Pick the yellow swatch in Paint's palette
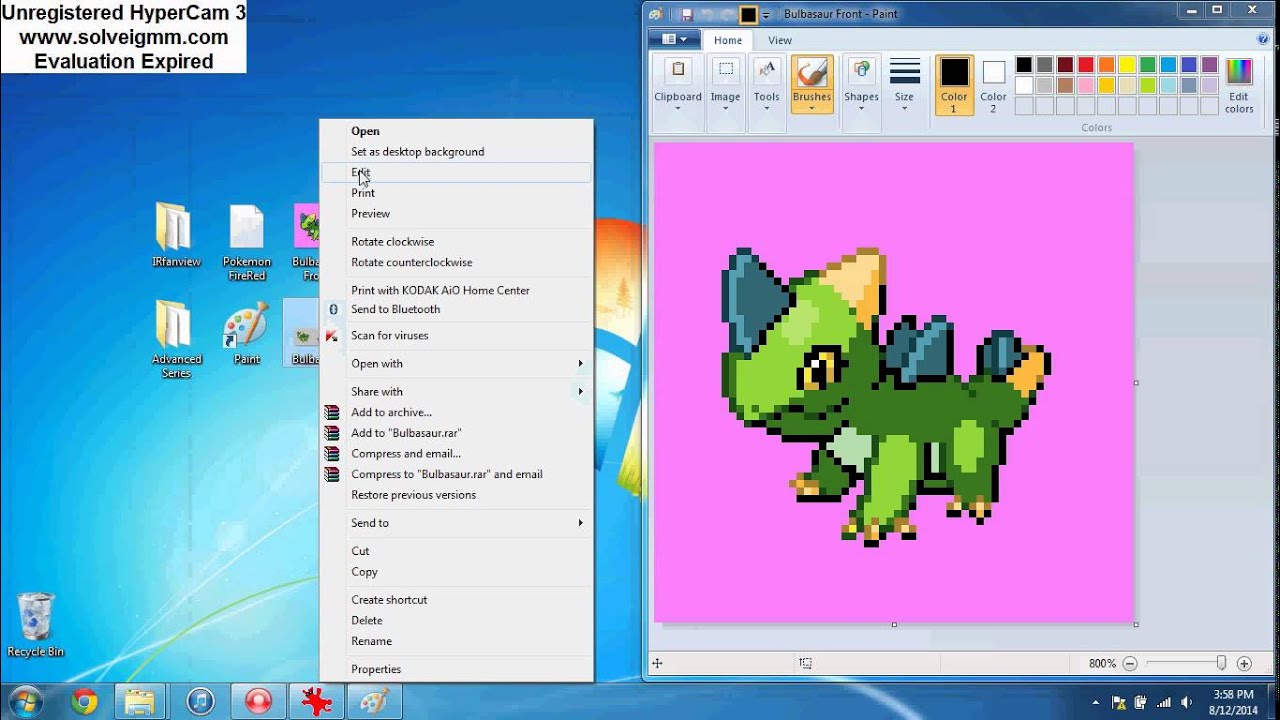 (x=1127, y=65)
